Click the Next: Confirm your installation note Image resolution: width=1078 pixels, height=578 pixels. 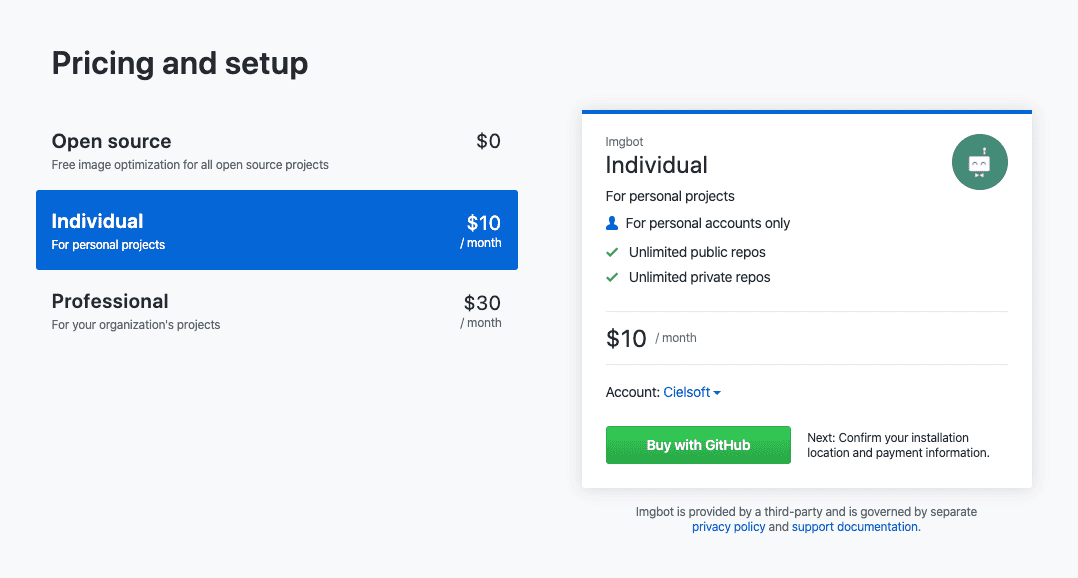tap(897, 445)
